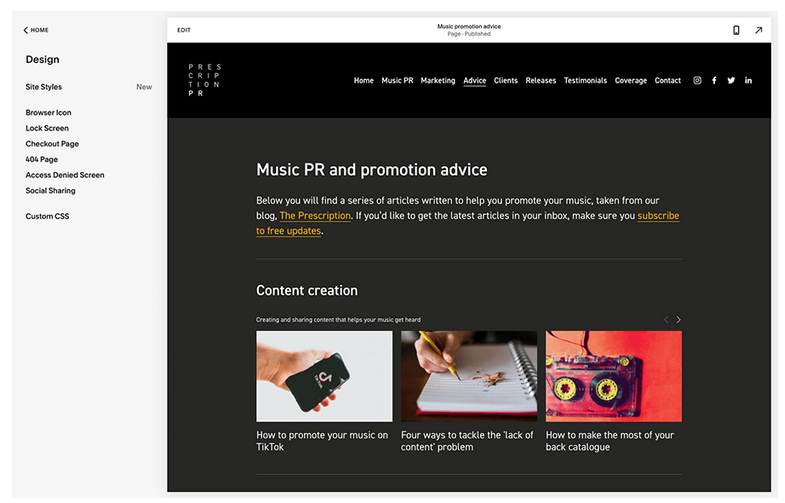Open the Instagram social icon
The width and height of the screenshot is (785, 503).
[x=697, y=81]
